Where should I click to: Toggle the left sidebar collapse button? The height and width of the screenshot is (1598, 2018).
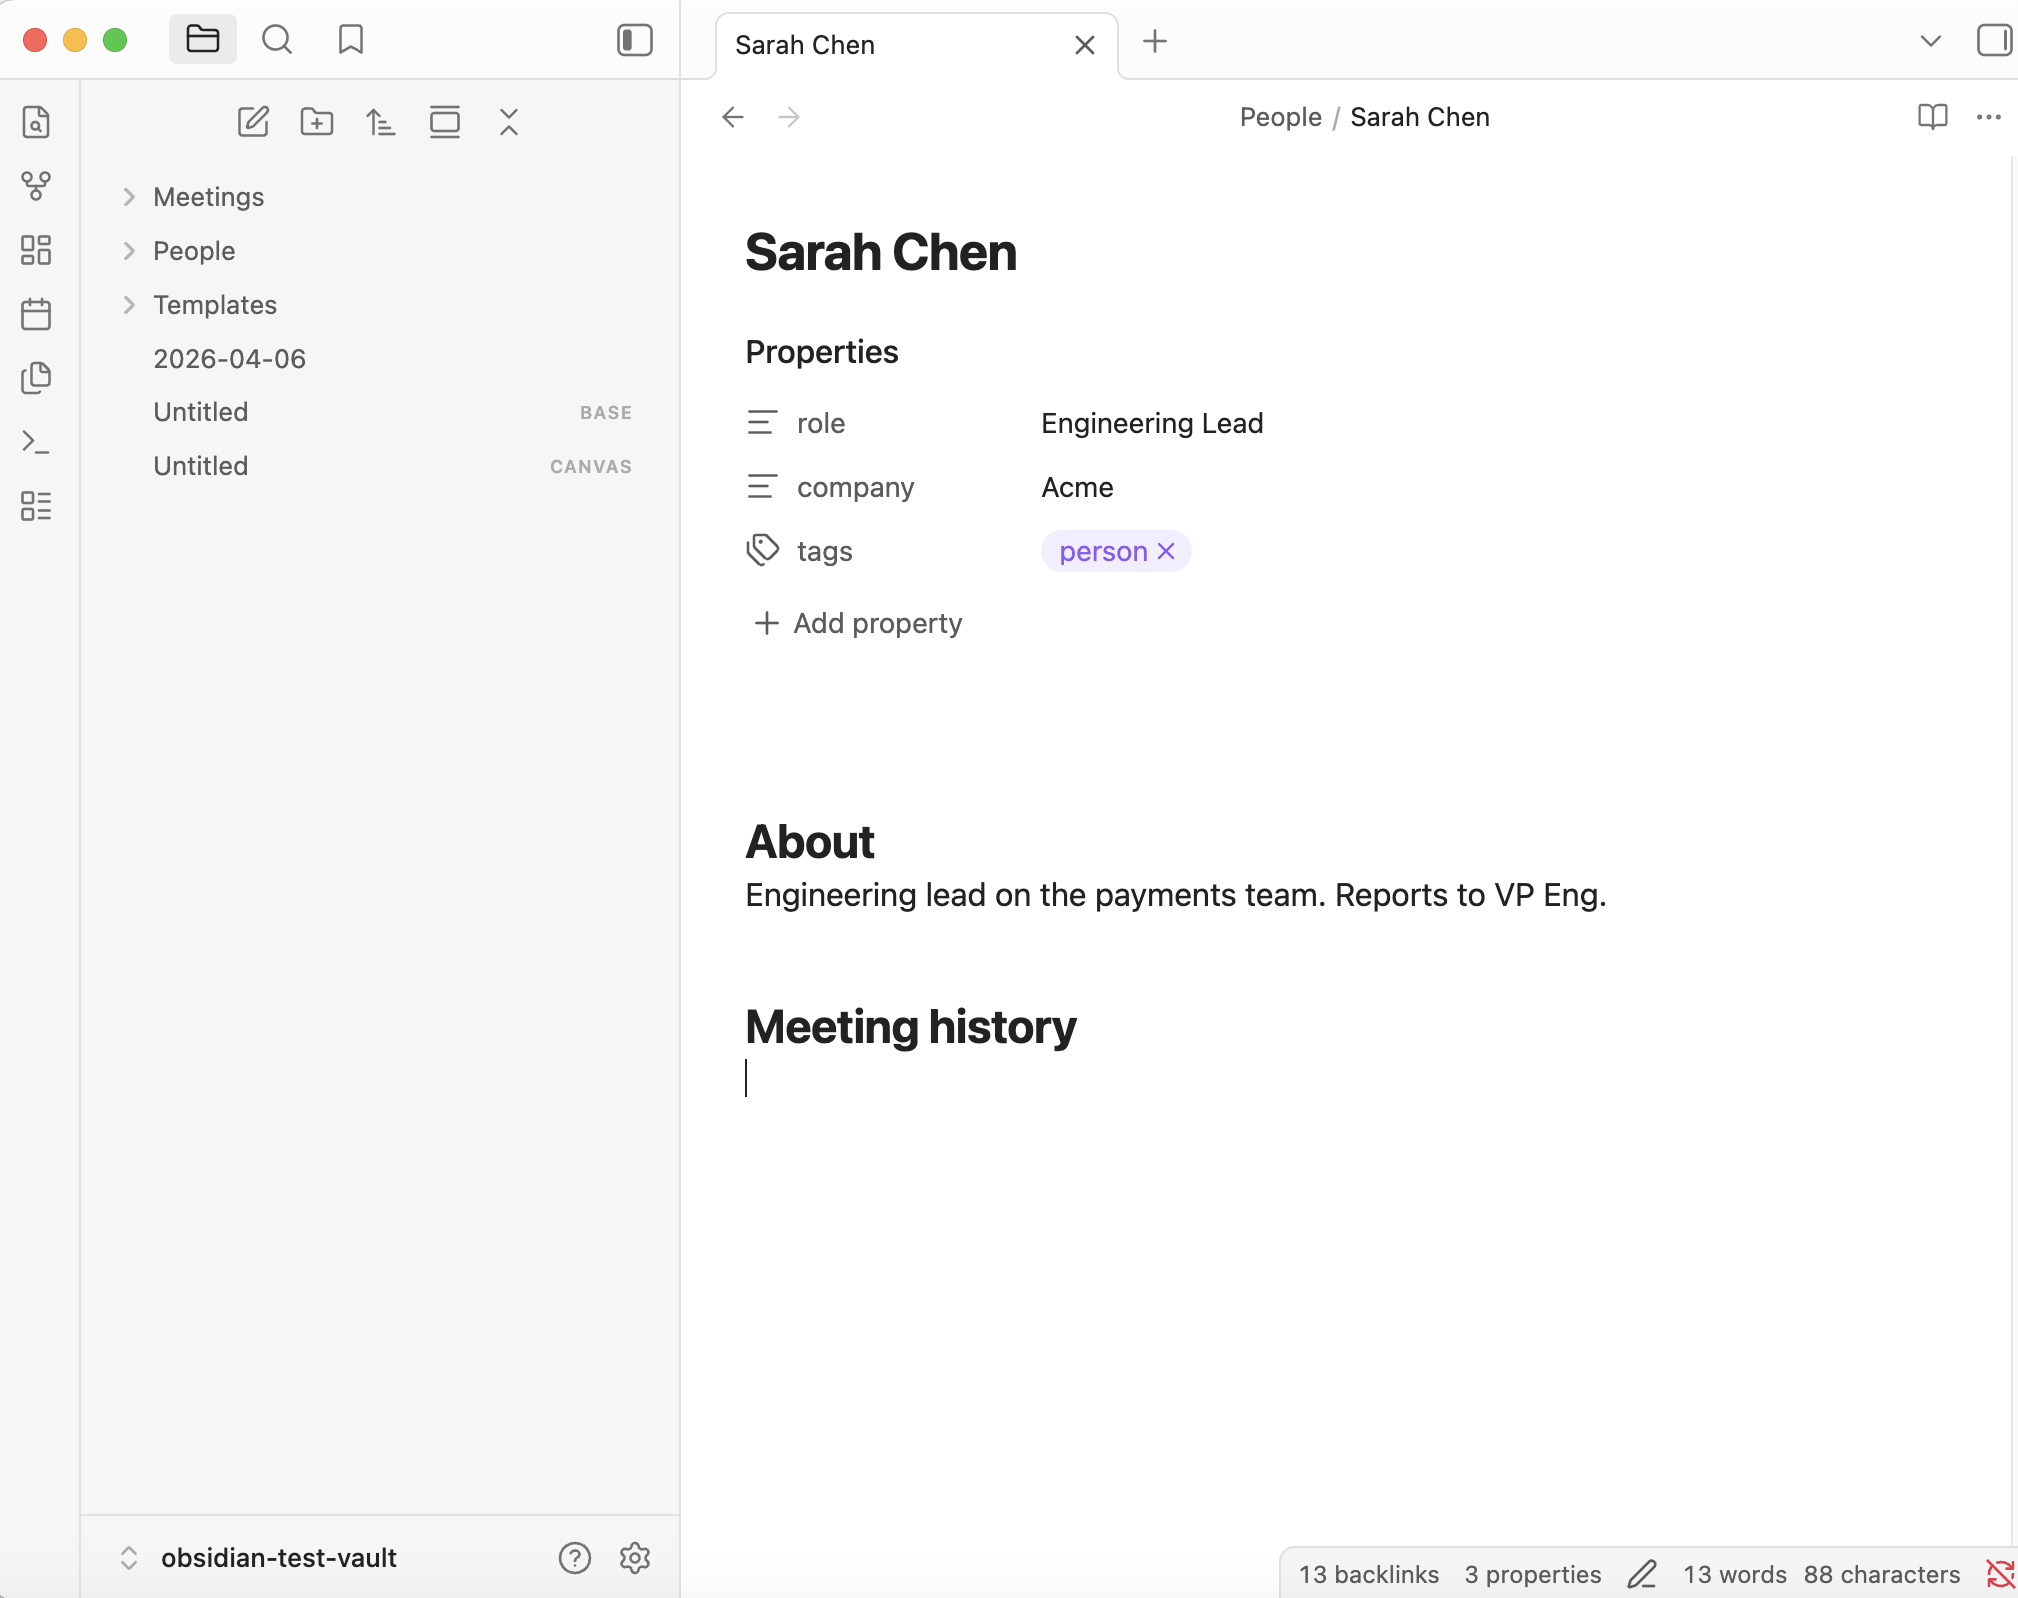click(x=634, y=40)
